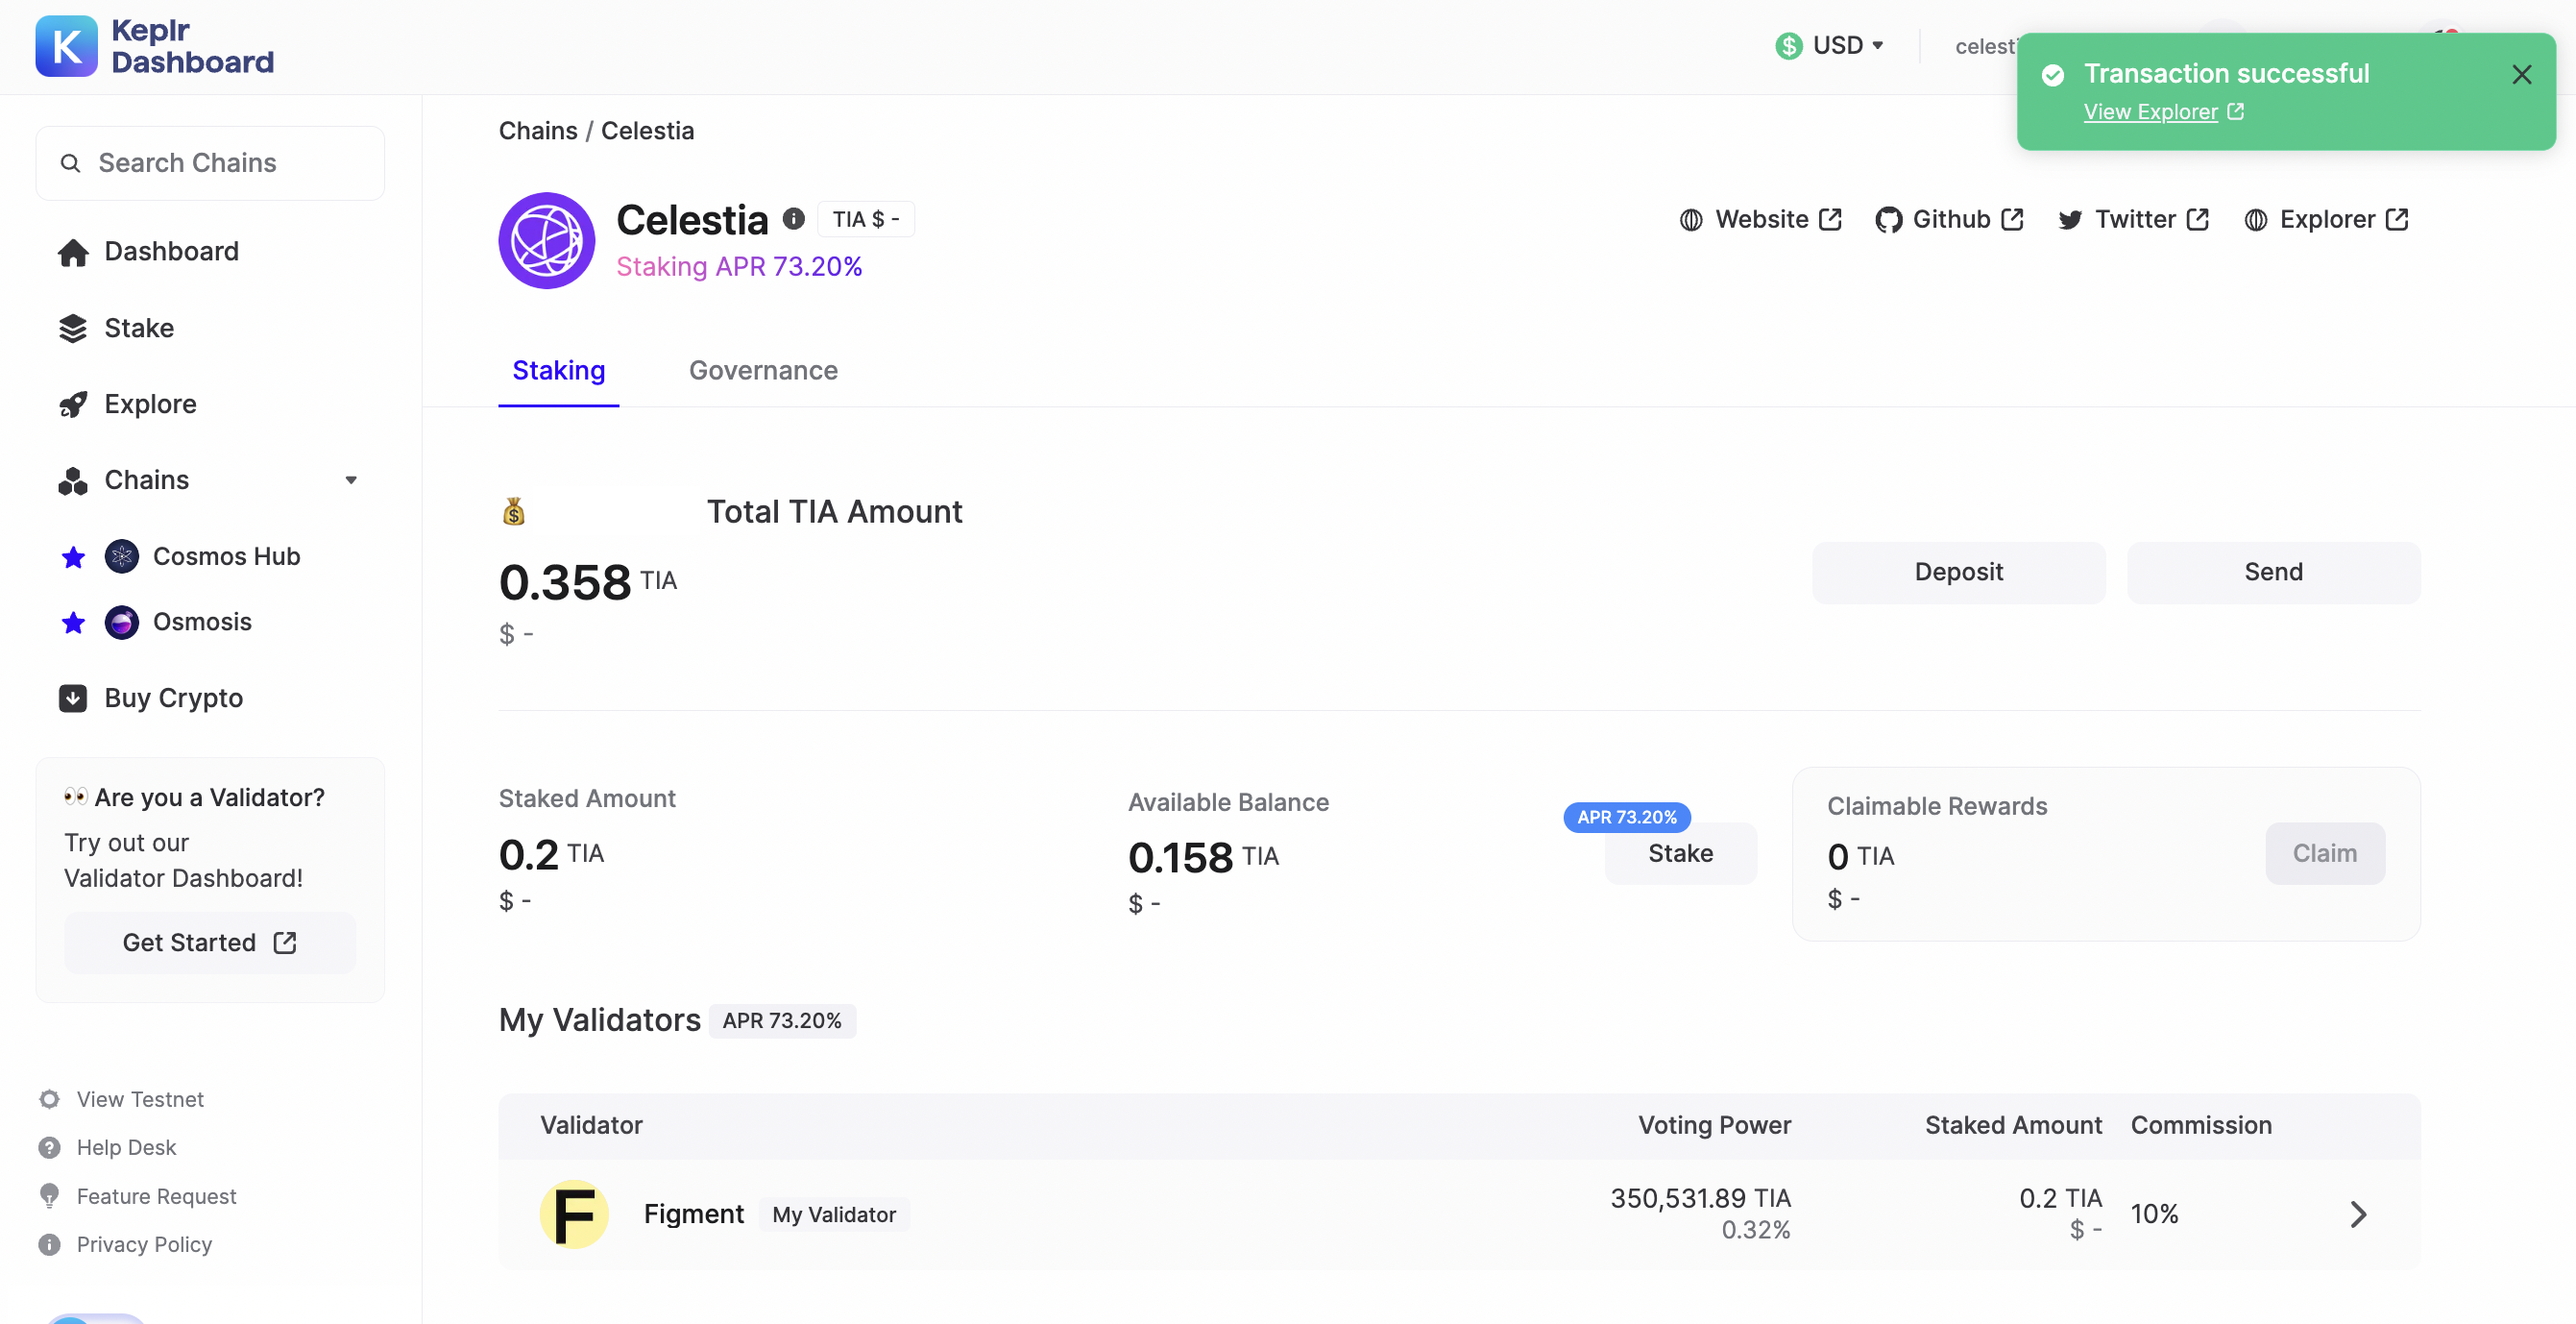Click the TIA price badge
The width and height of the screenshot is (2576, 1324).
[x=866, y=219]
